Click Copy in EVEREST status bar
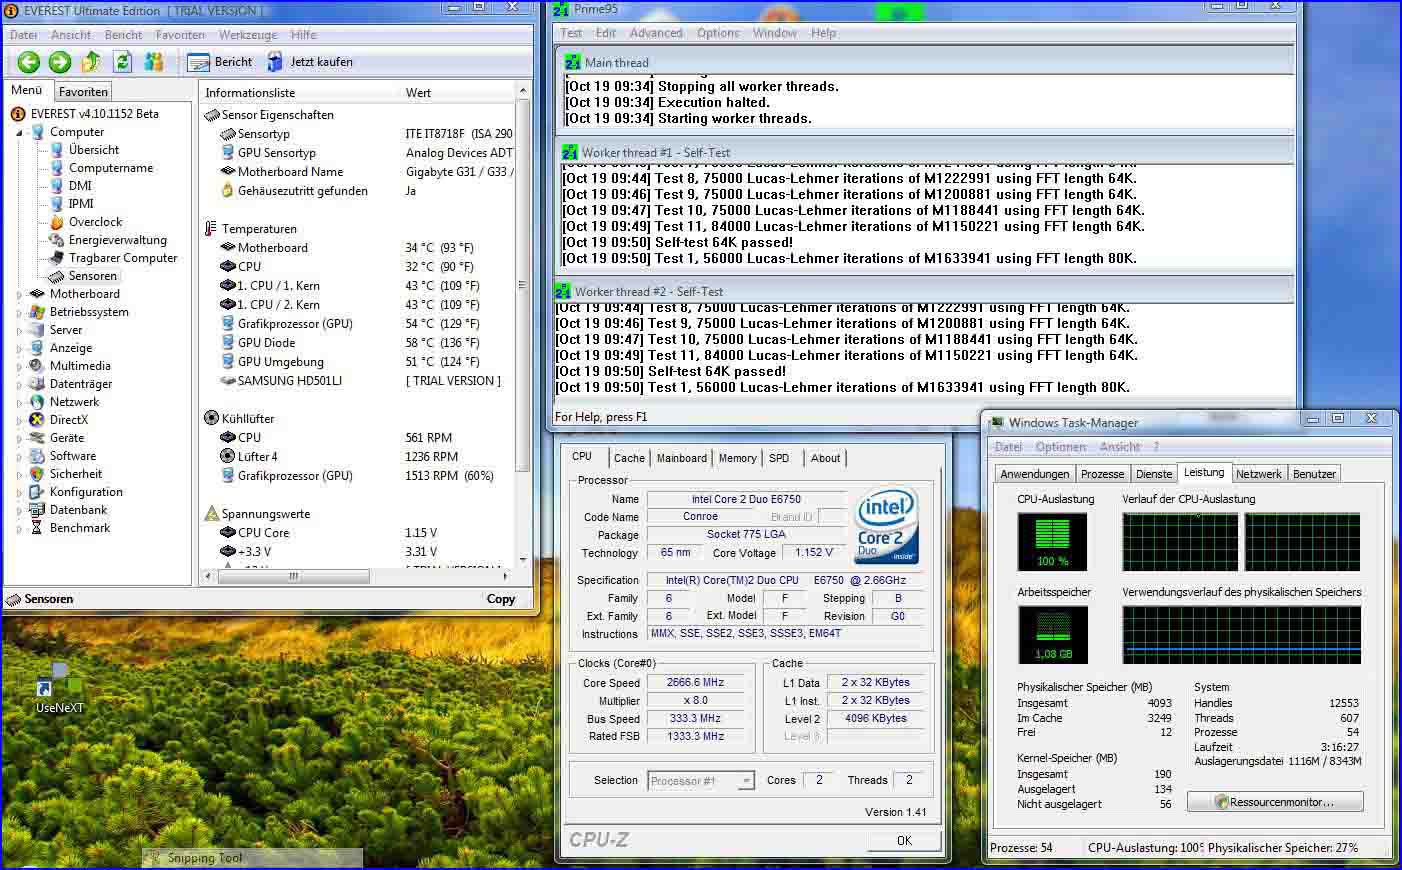 click(501, 599)
